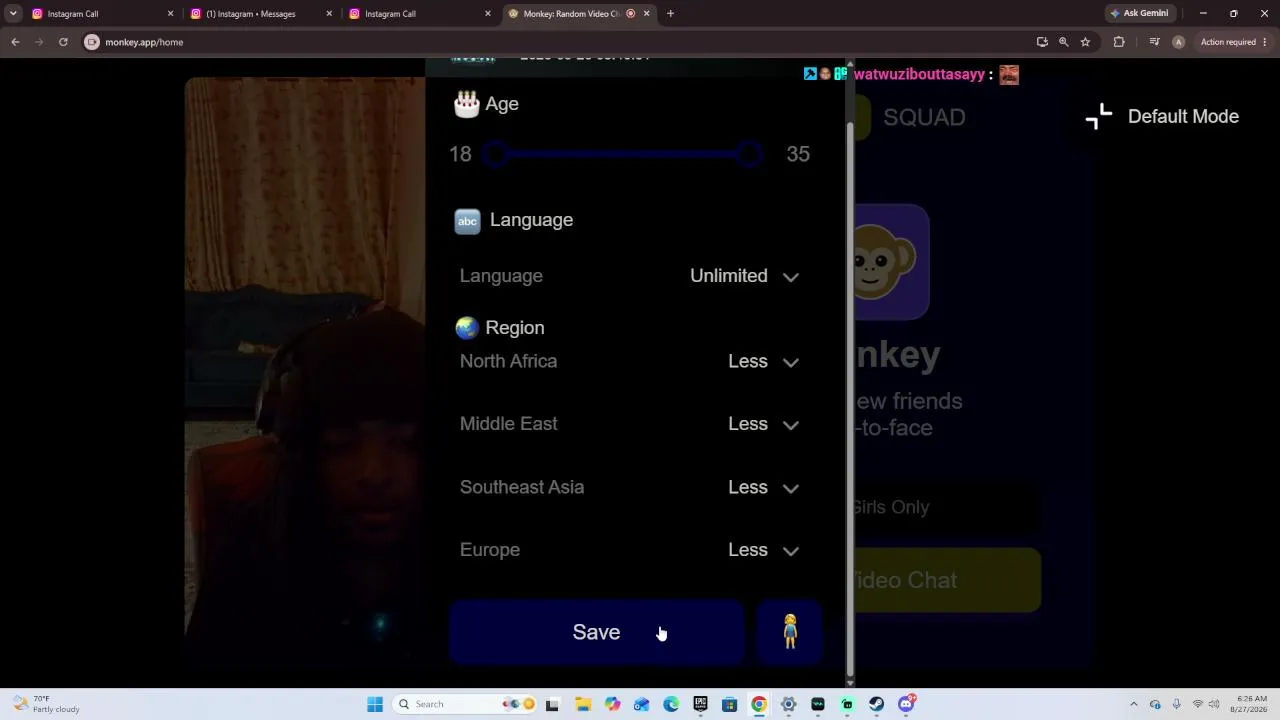Open Google Chrome from the taskbar
This screenshot has width=1280, height=720.
759,704
